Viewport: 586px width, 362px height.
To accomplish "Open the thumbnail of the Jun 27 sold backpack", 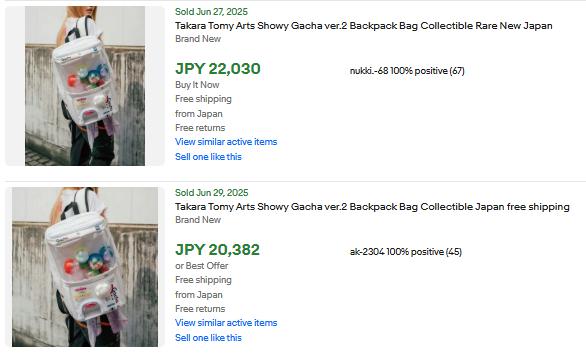I will pos(85,86).
